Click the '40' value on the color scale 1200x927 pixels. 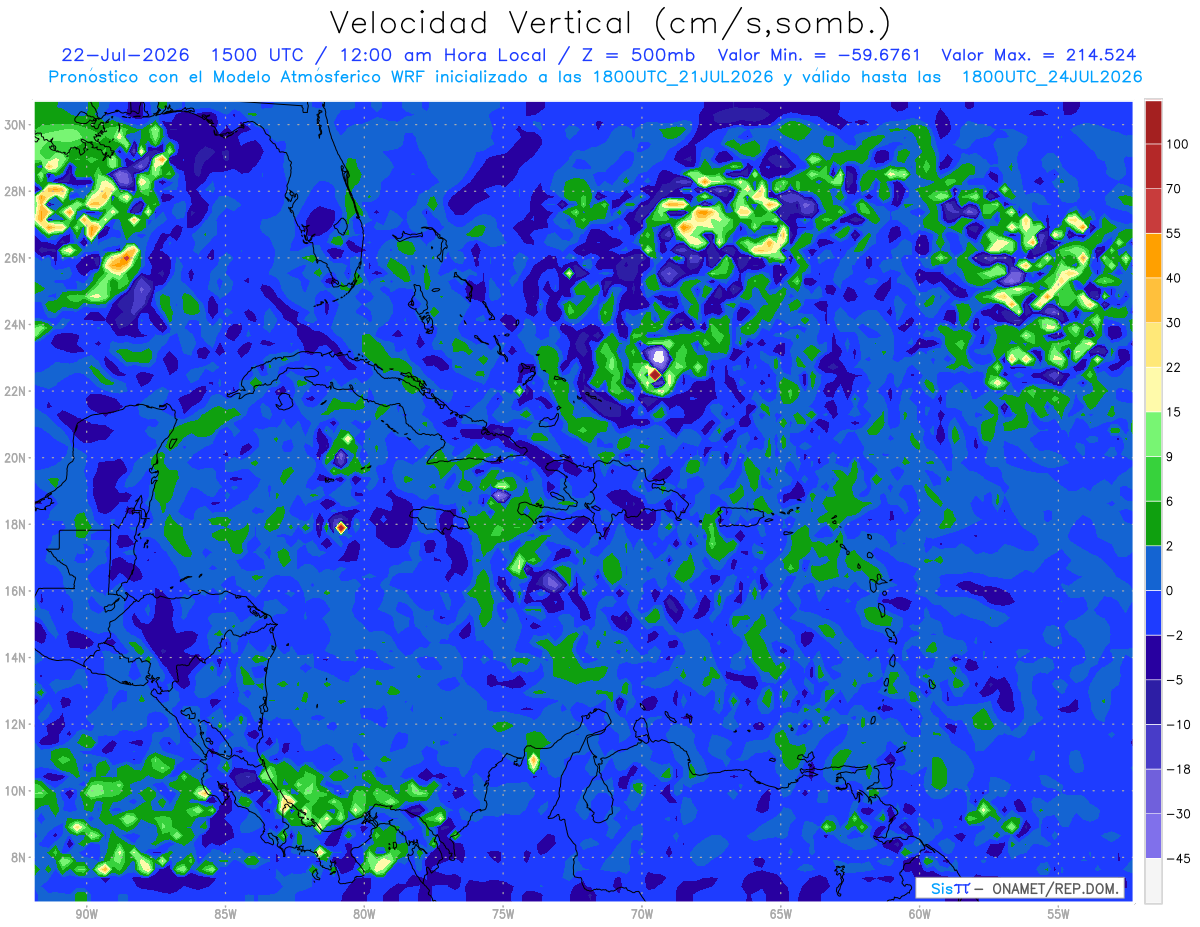pyautogui.click(x=1174, y=278)
